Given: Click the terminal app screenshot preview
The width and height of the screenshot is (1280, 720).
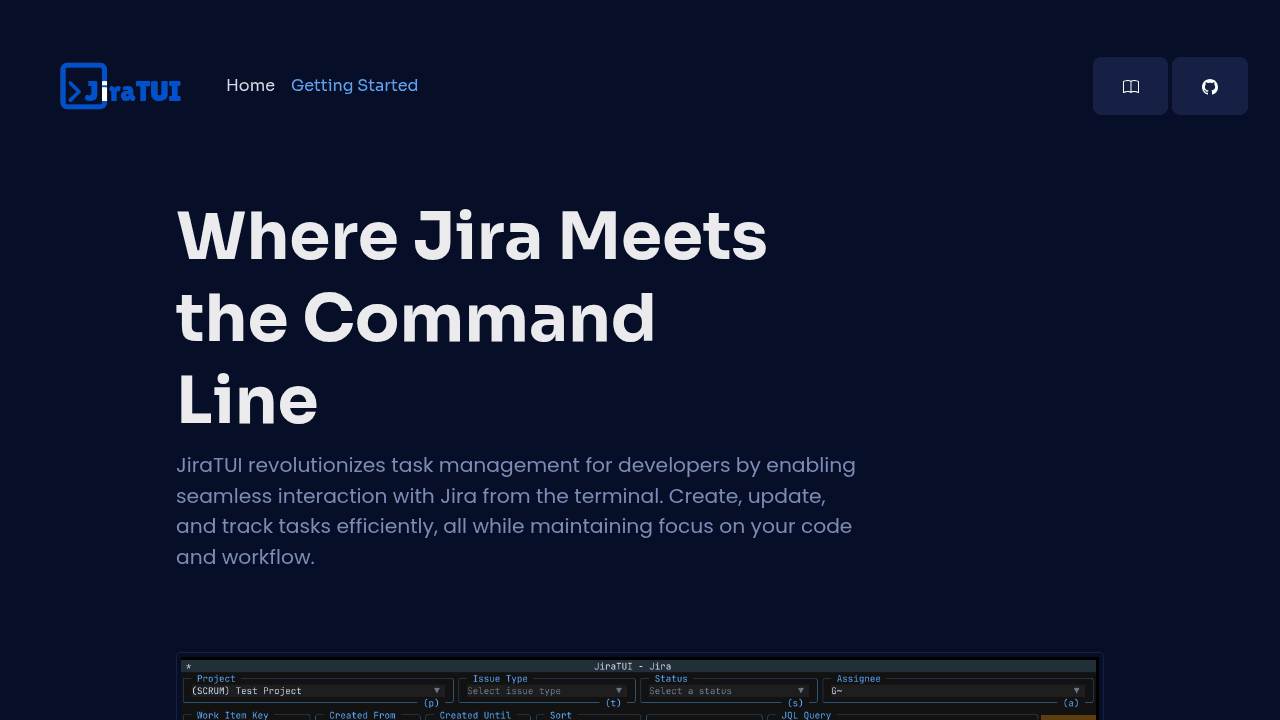Looking at the screenshot, I should pos(638,688).
